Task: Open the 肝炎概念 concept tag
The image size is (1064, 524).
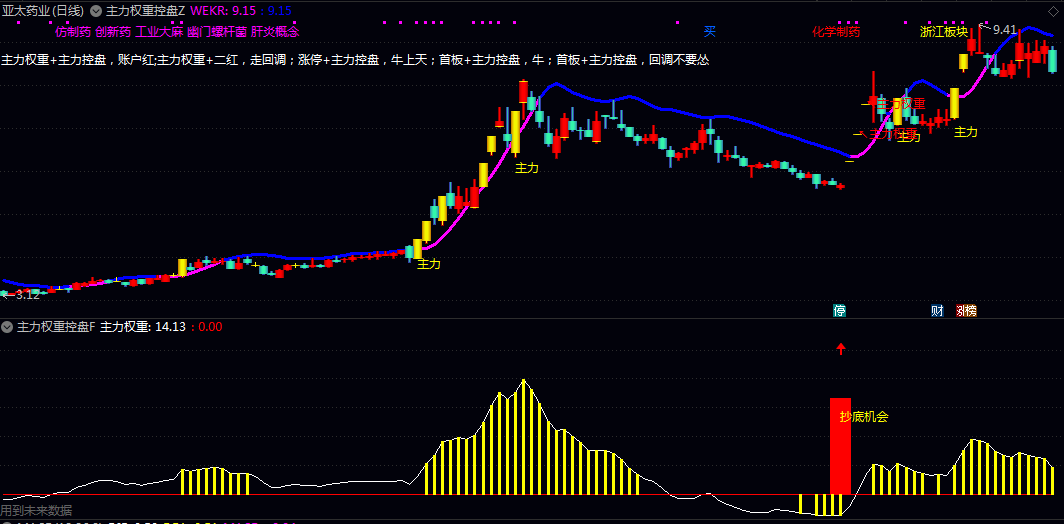Action: tap(275, 31)
